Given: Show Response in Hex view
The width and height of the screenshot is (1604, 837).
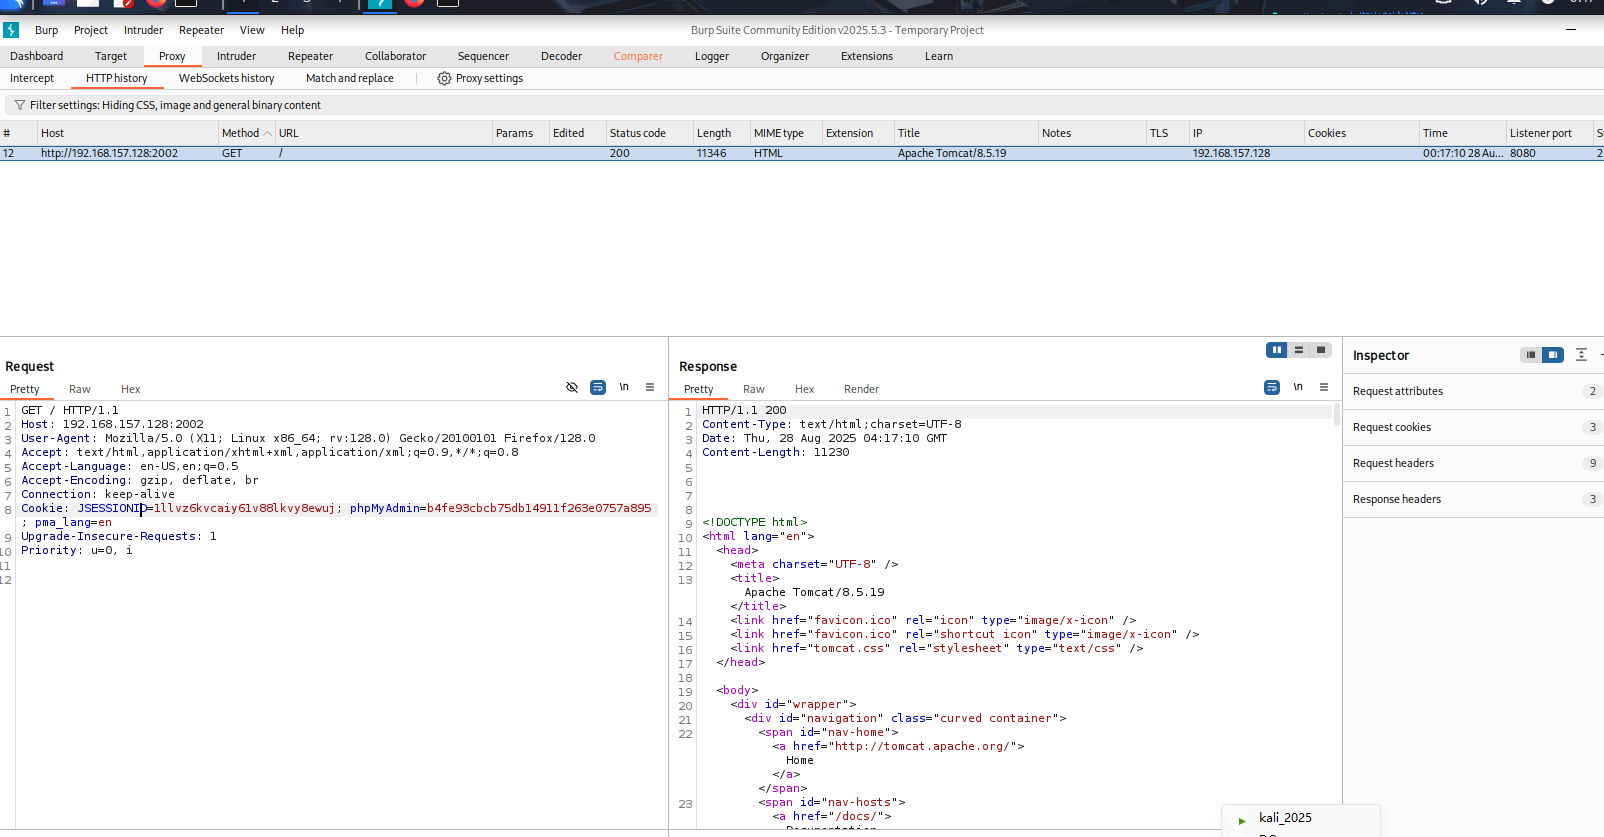Looking at the screenshot, I should tap(805, 389).
